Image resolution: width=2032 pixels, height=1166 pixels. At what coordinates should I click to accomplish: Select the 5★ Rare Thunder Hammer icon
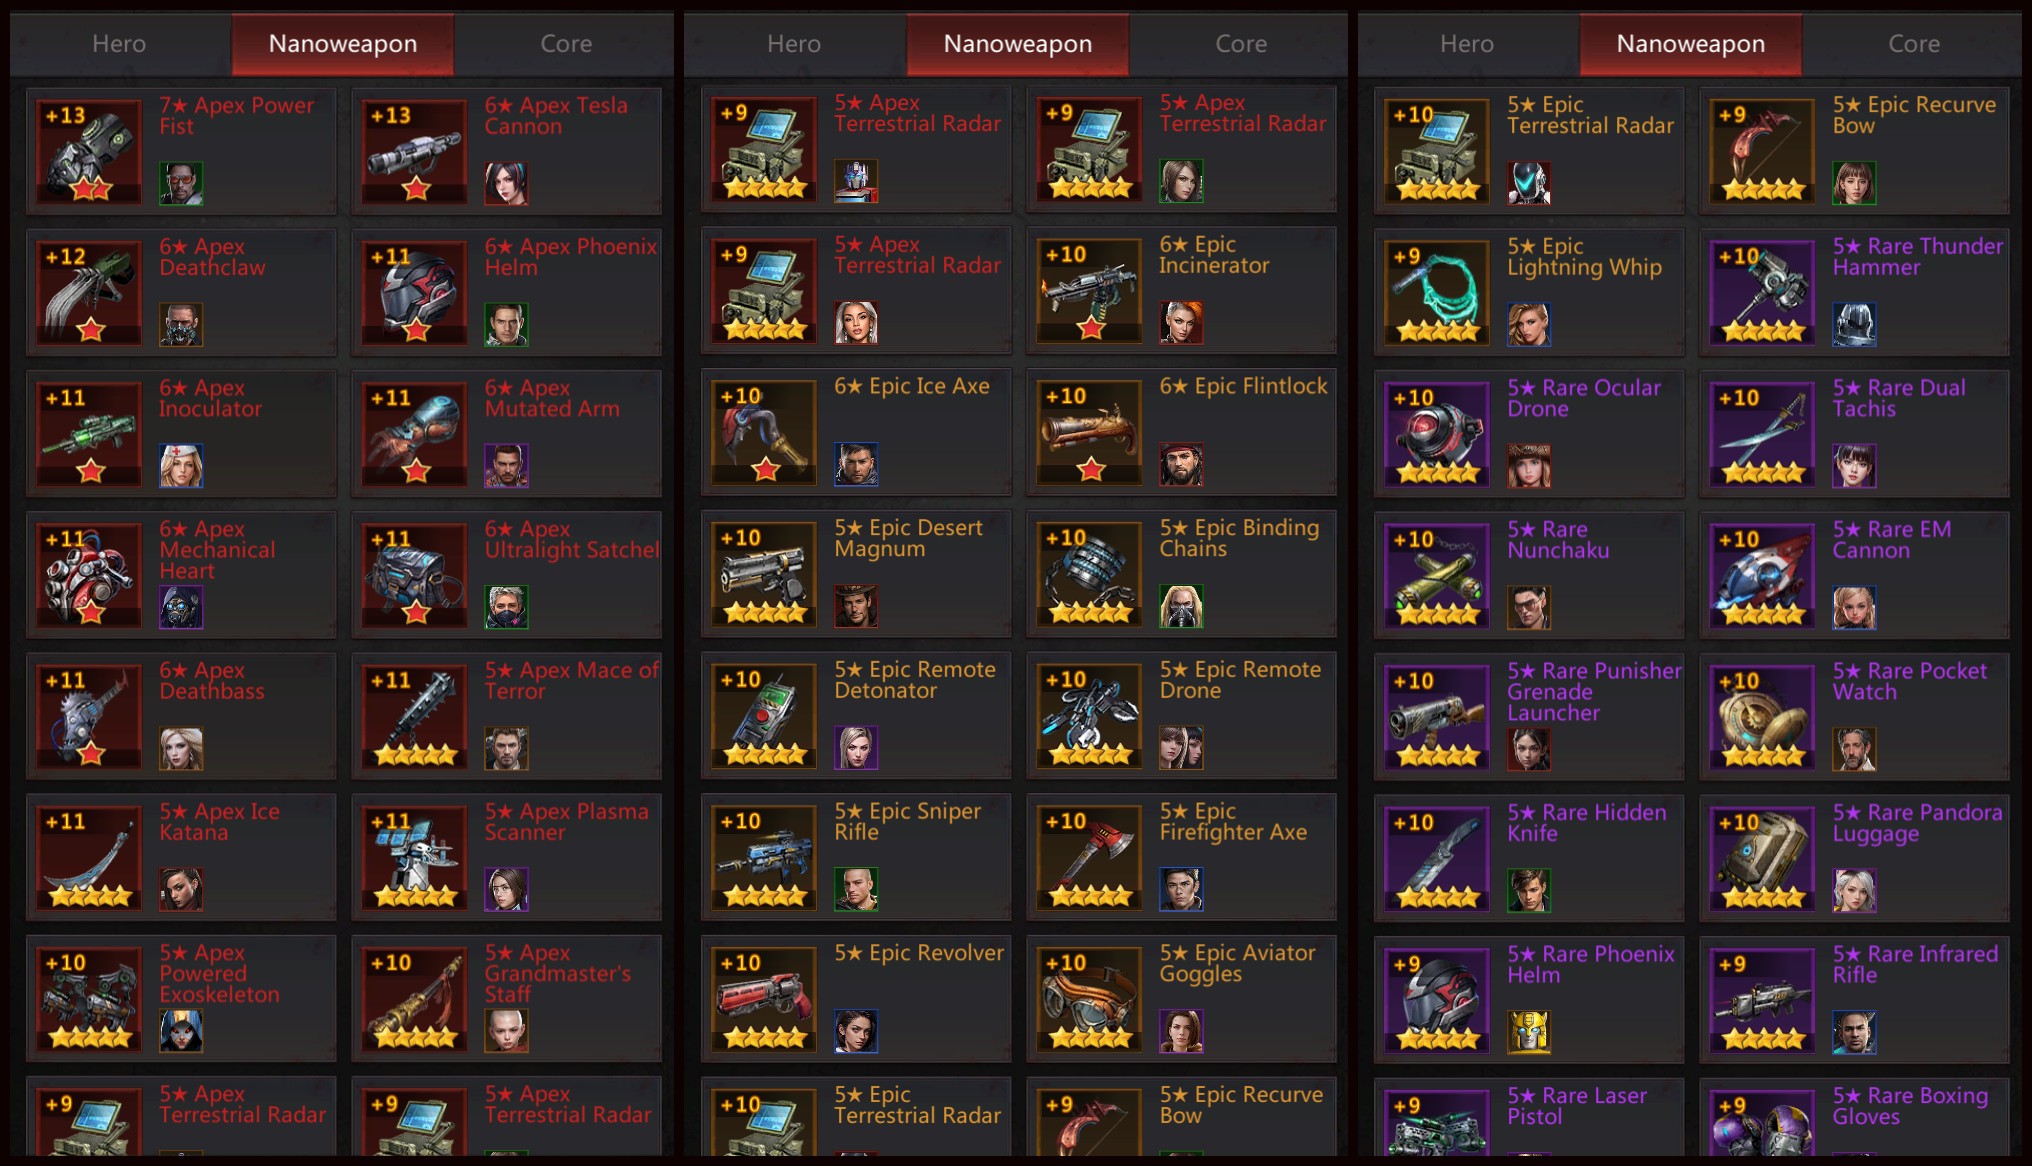point(1762,293)
